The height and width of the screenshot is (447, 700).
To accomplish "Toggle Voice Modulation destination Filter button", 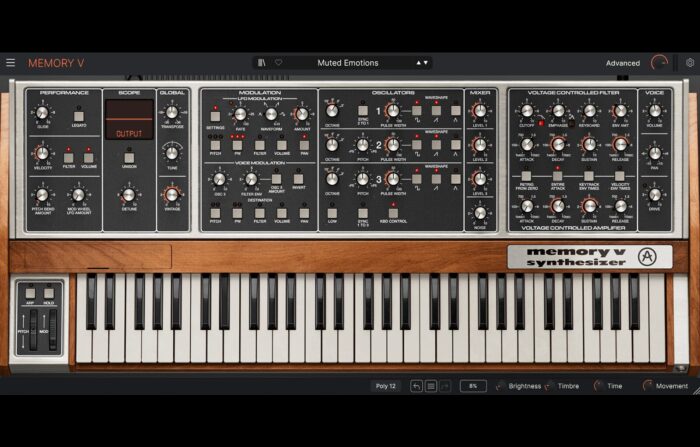I will (x=260, y=213).
